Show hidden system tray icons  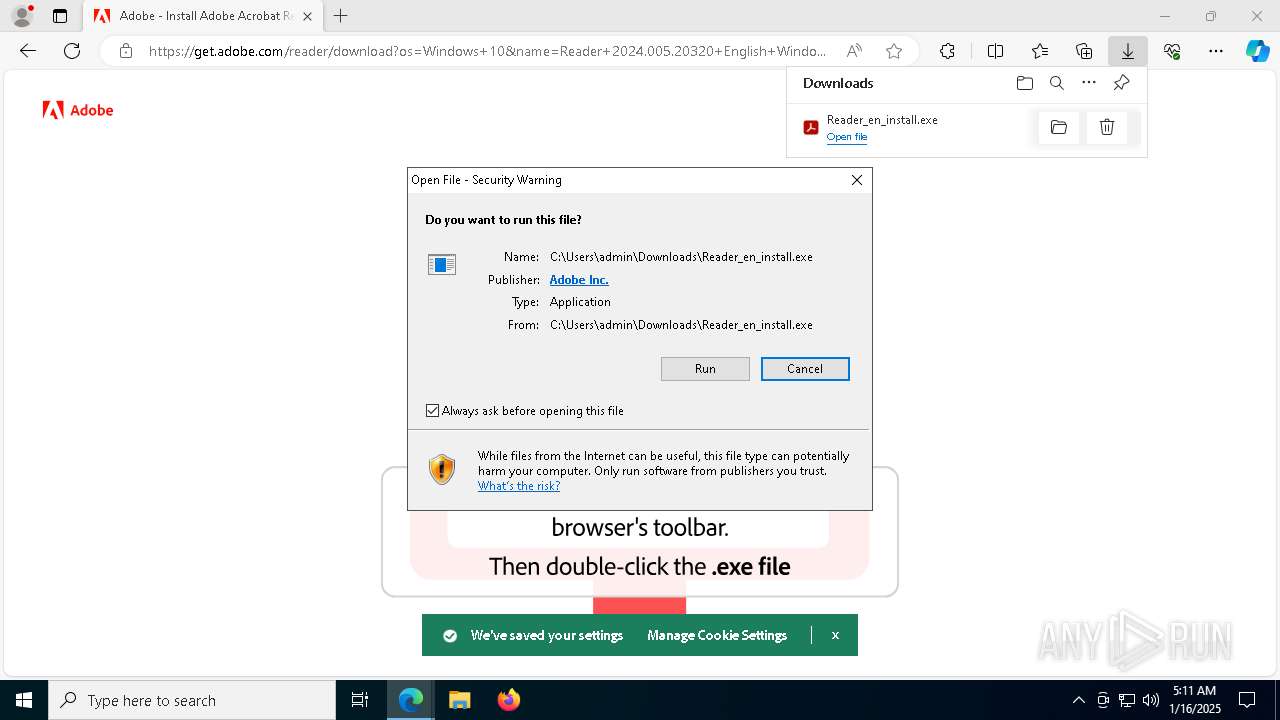(1078, 700)
